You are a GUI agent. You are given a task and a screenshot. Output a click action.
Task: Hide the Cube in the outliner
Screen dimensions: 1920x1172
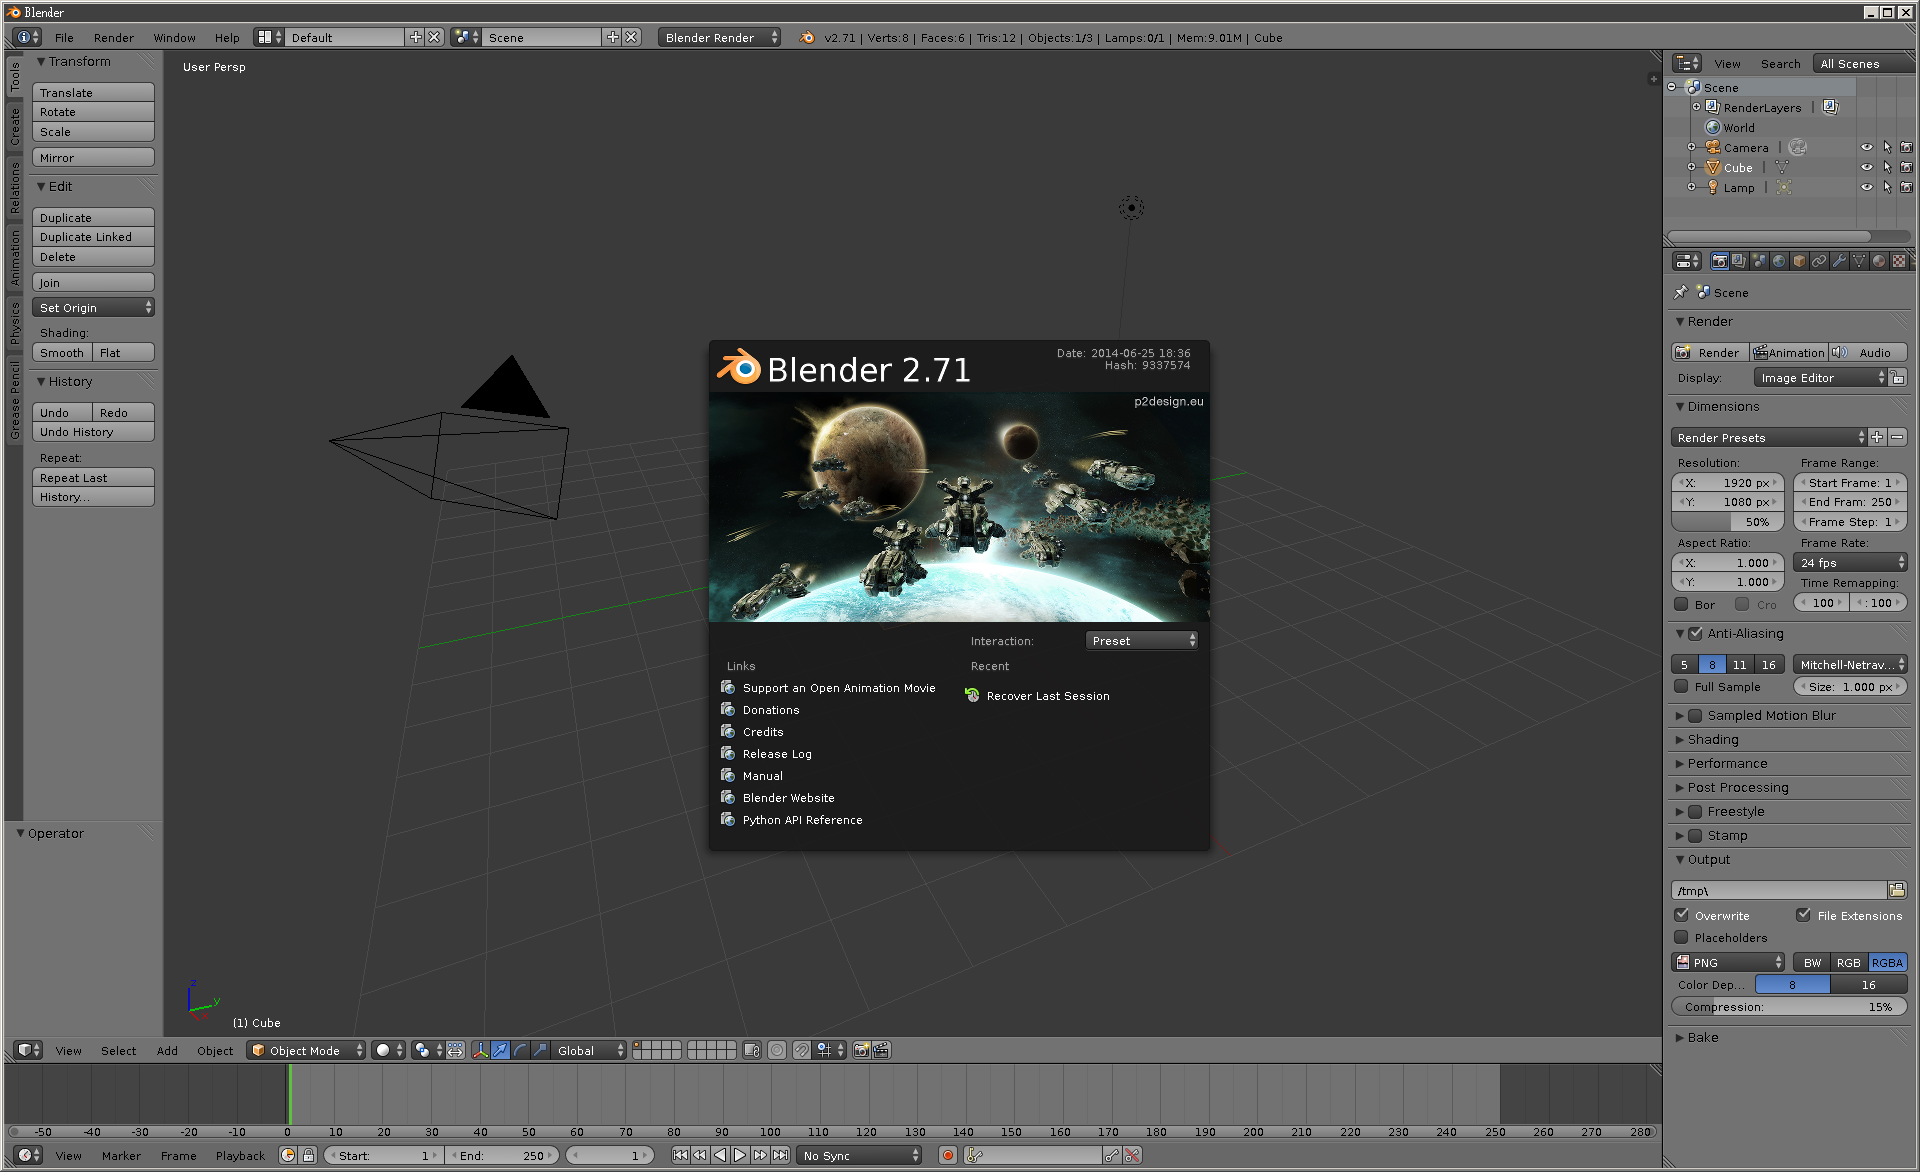coord(1866,167)
